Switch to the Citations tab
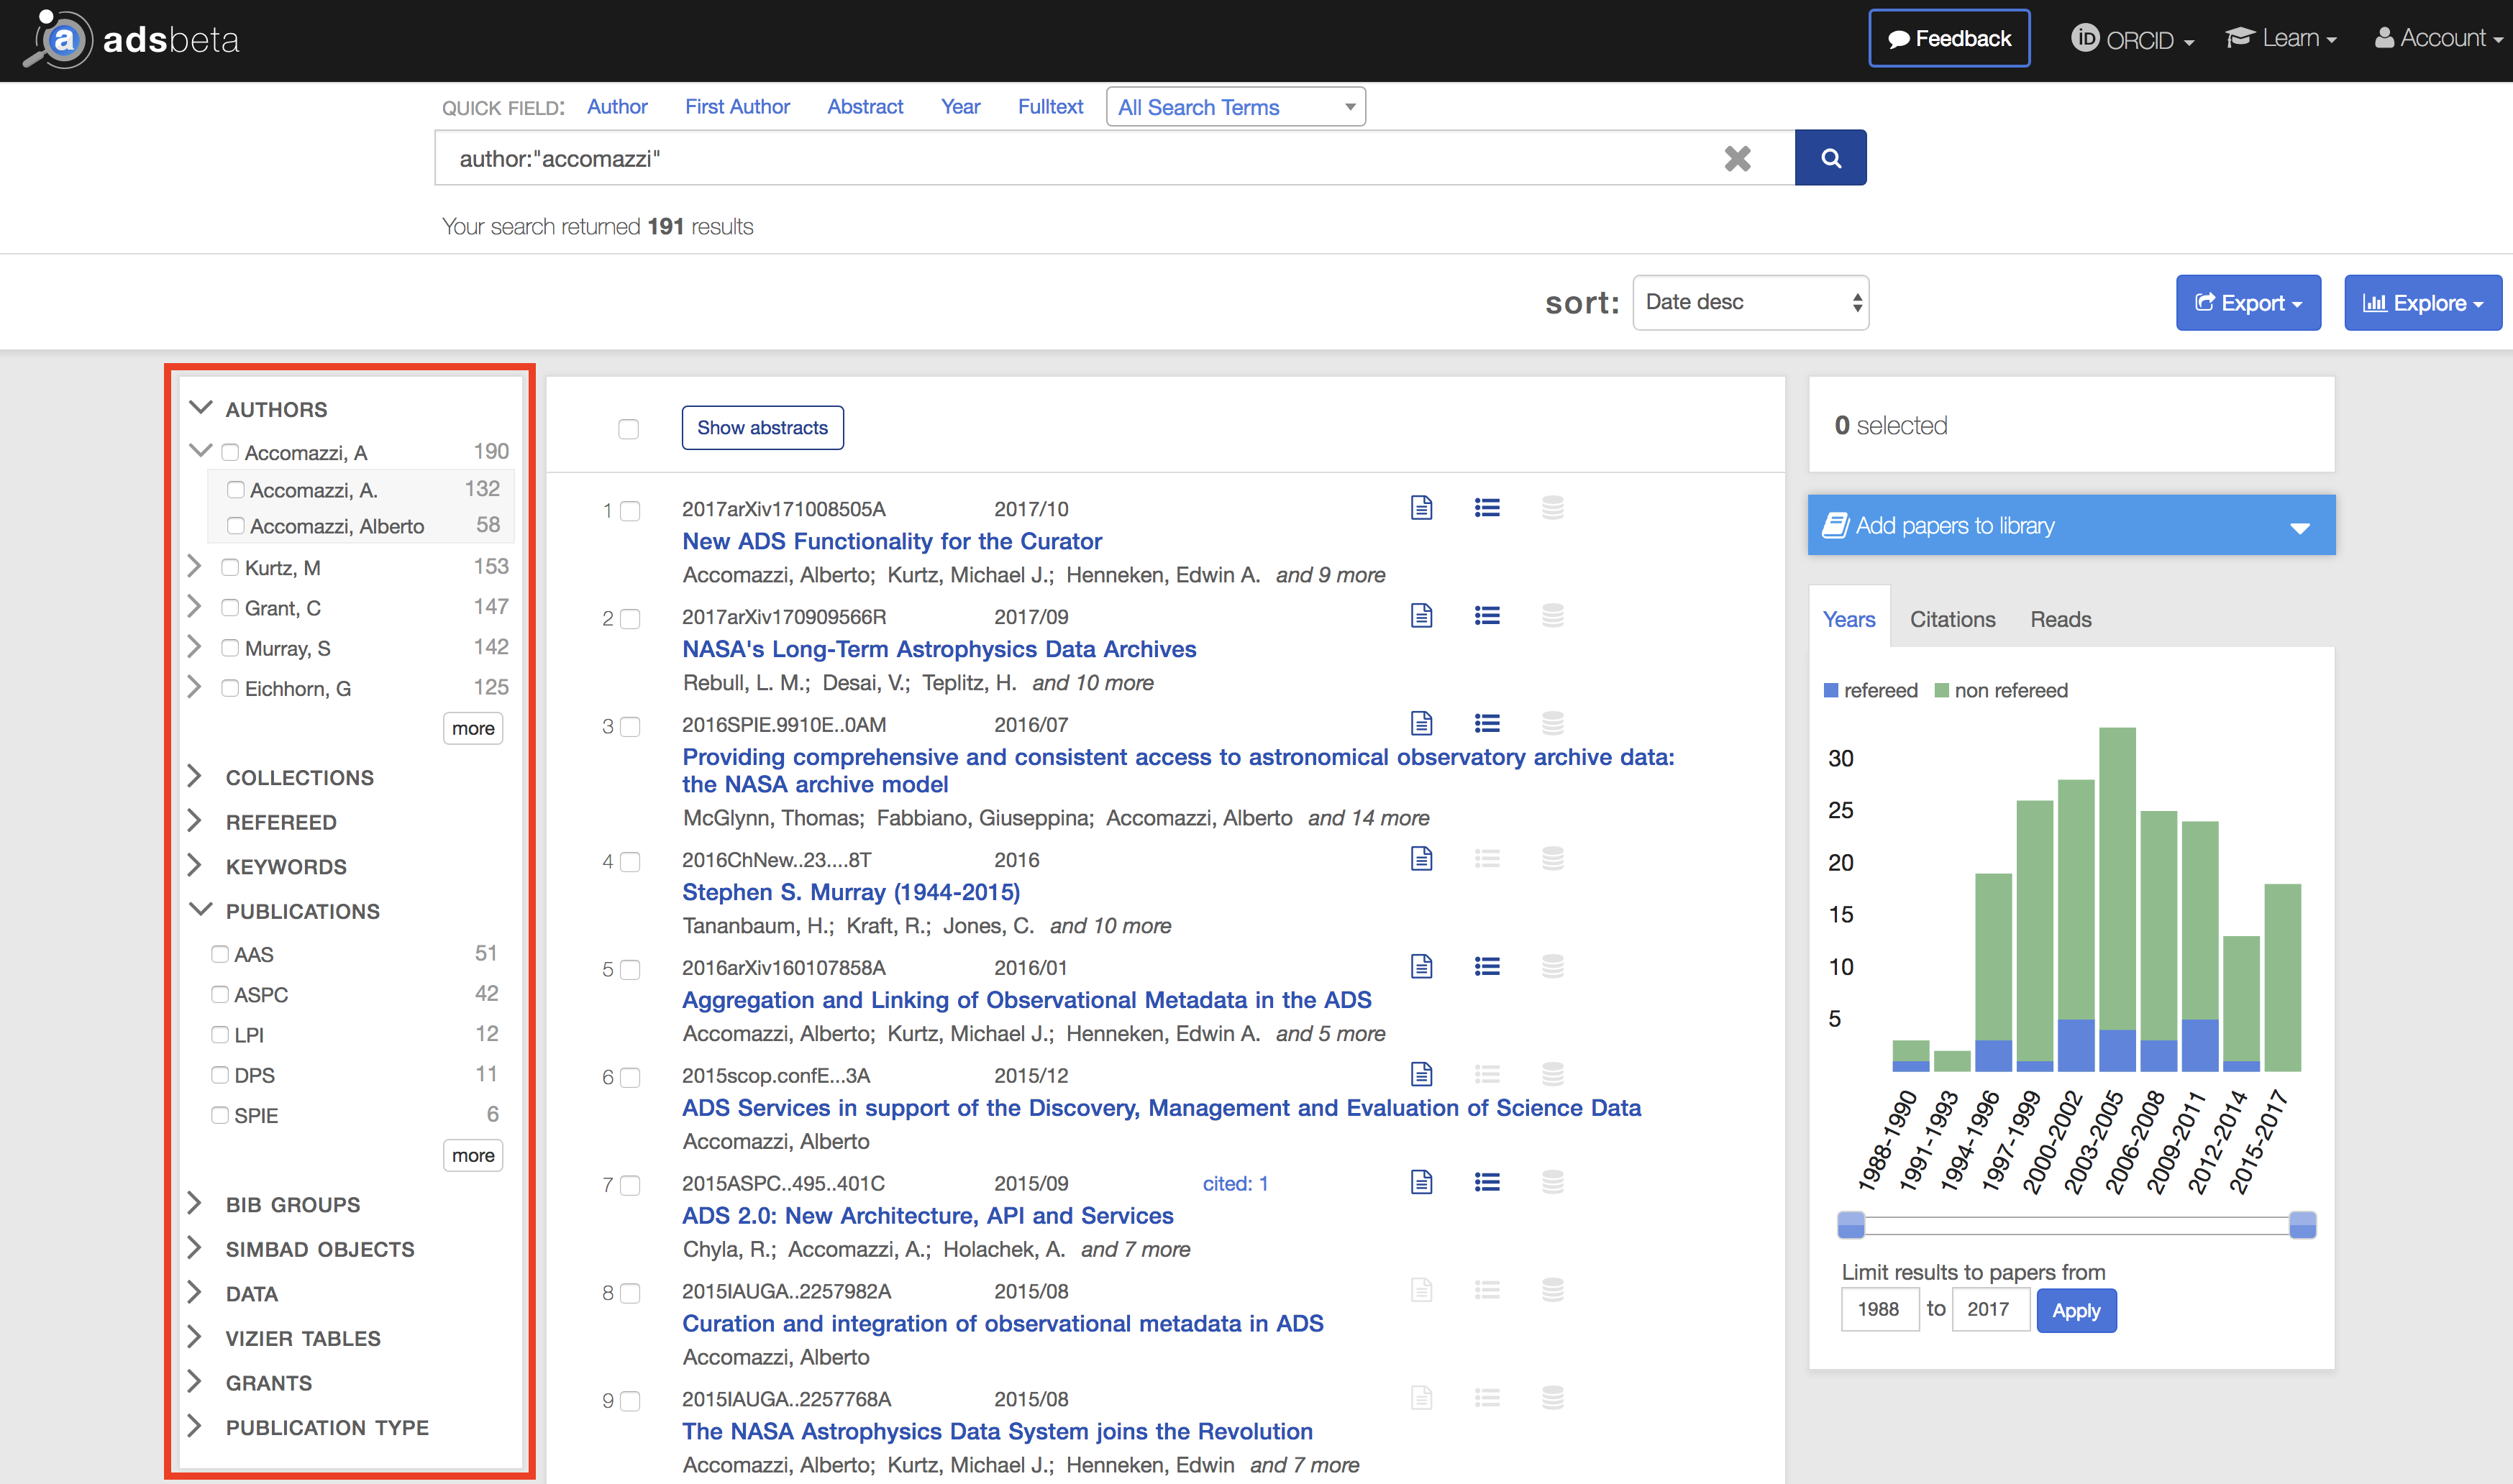This screenshot has width=2513, height=1484. (1951, 620)
